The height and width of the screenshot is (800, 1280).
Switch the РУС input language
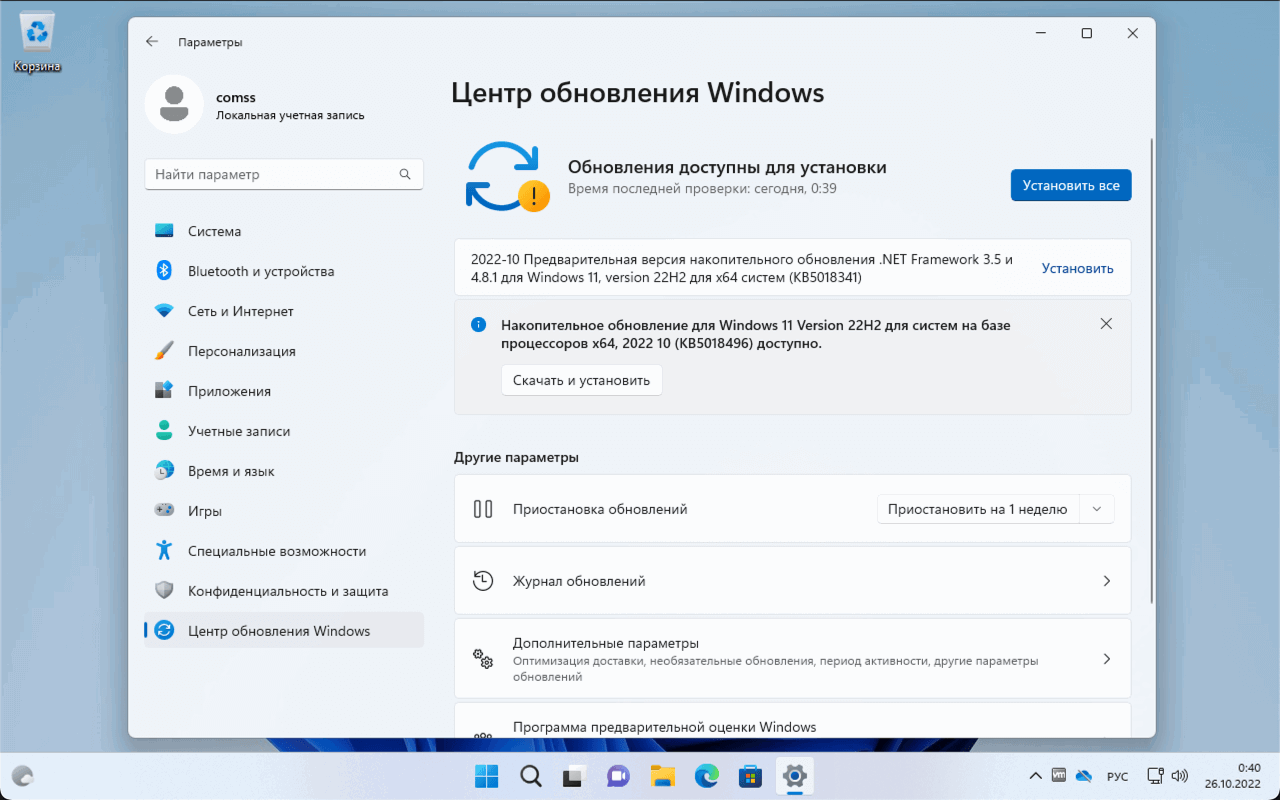point(1117,777)
